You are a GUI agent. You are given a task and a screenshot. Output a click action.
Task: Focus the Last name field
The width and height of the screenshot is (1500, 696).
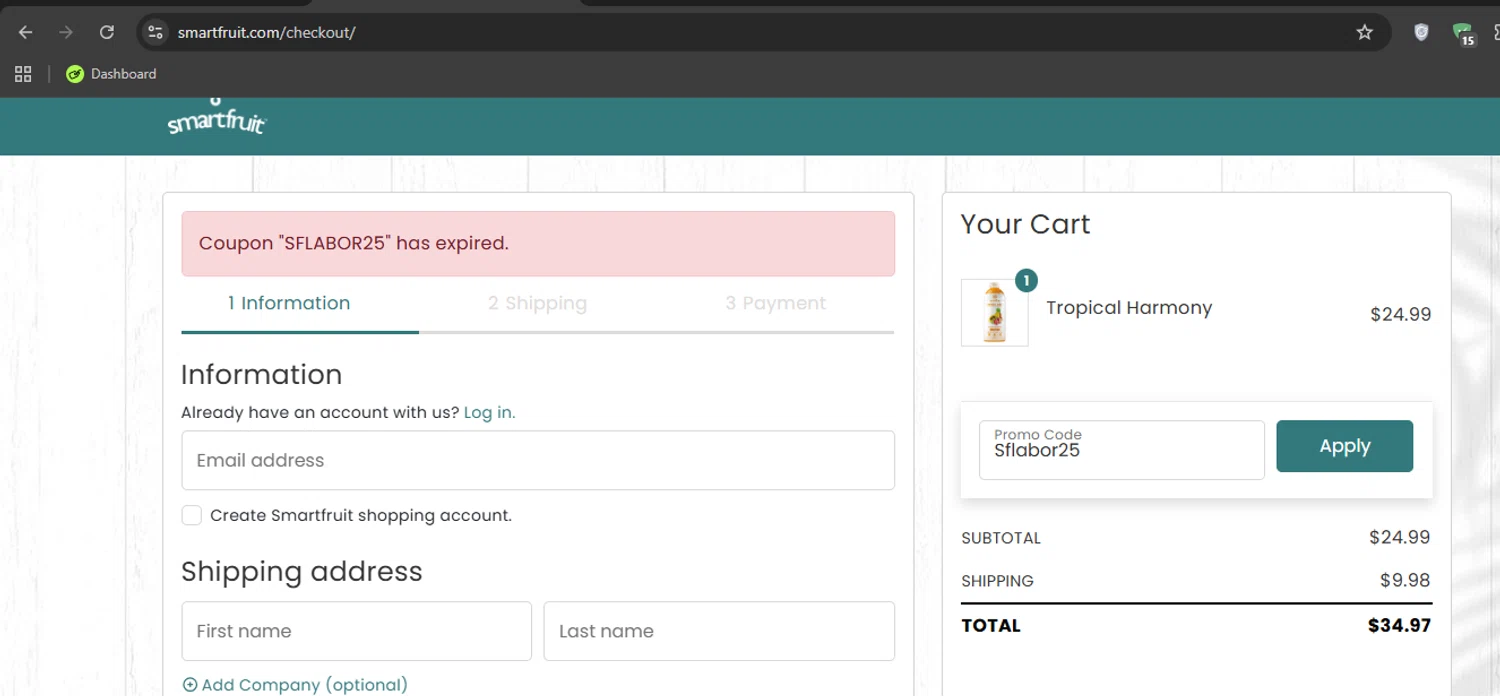pyautogui.click(x=719, y=631)
